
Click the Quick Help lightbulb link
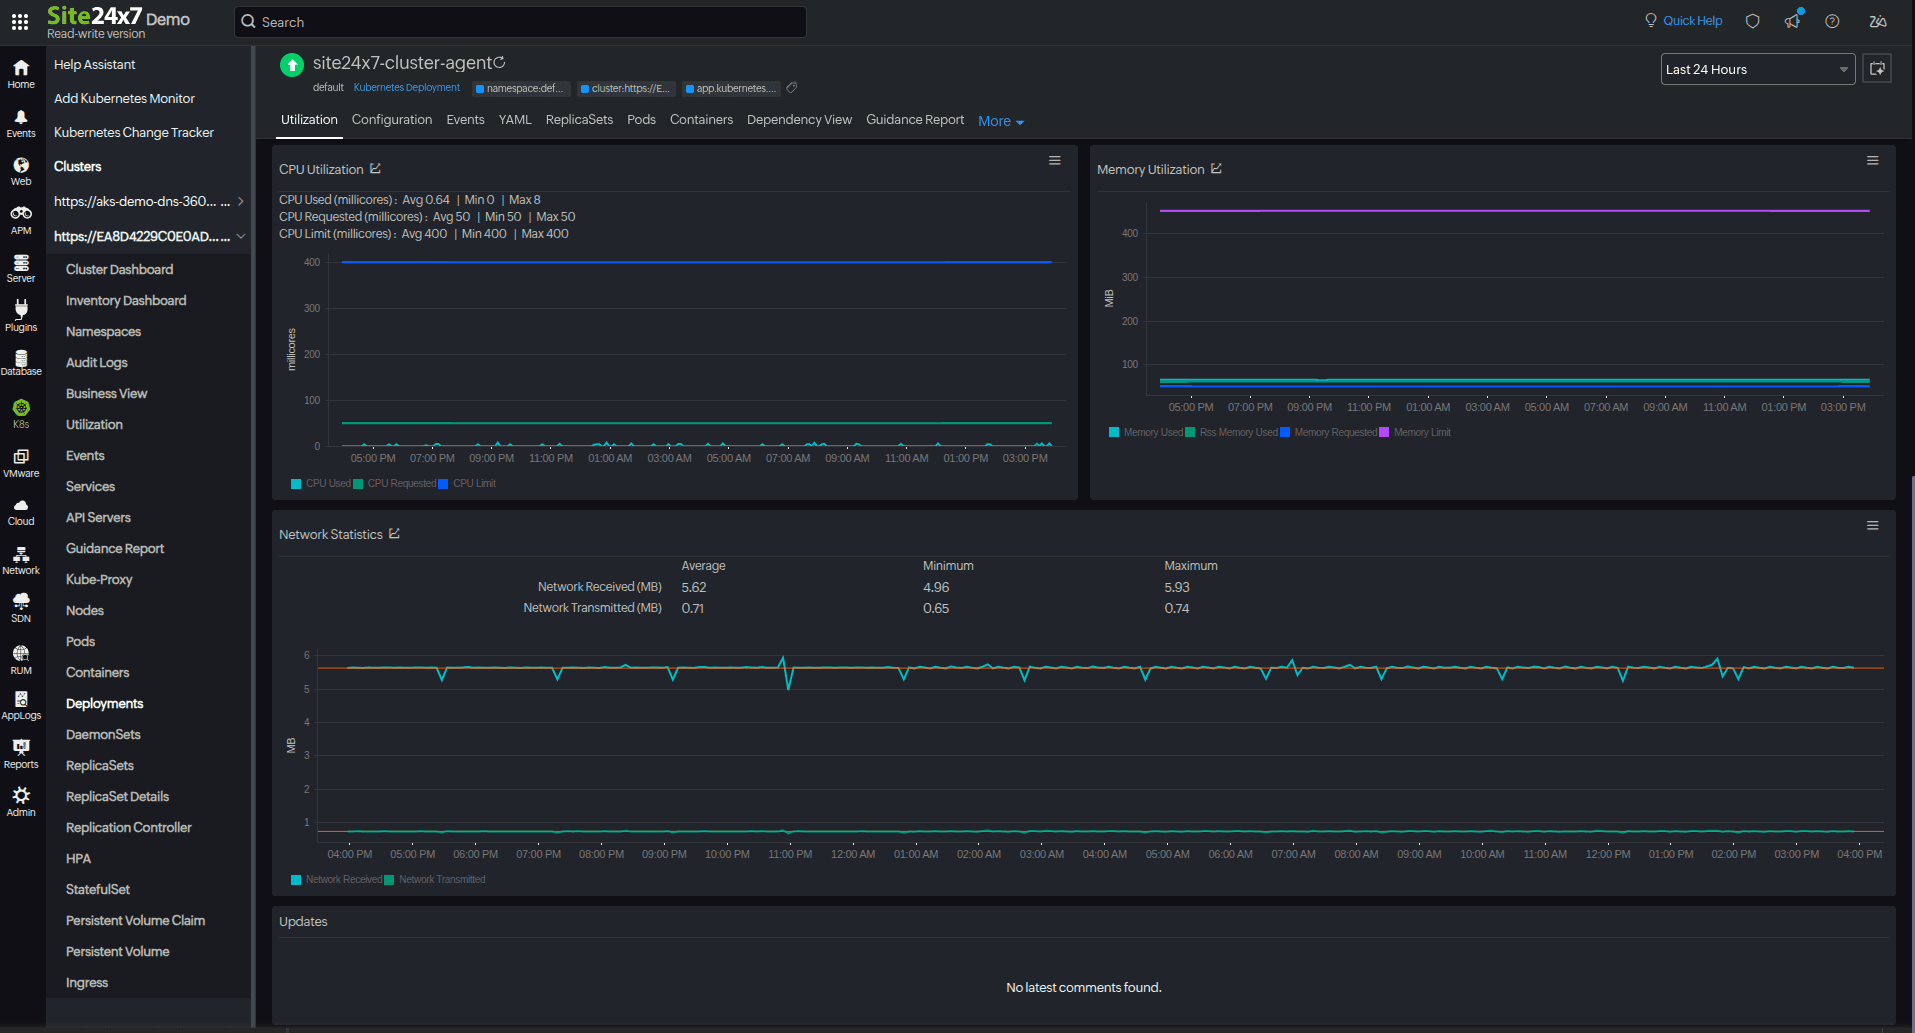coord(1683,21)
